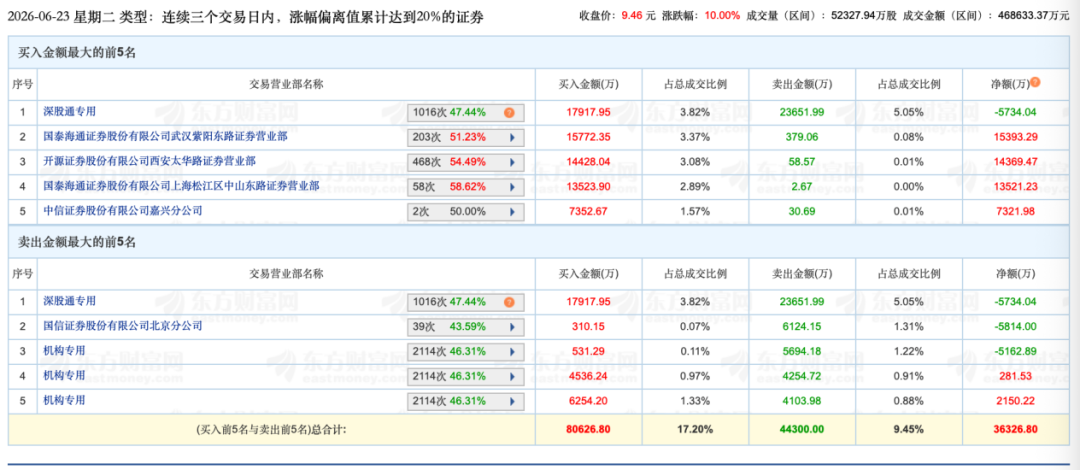Image resolution: width=1080 pixels, height=470 pixels.
Task: Click the buy amount 7352.67 cell
Action: 588,212
